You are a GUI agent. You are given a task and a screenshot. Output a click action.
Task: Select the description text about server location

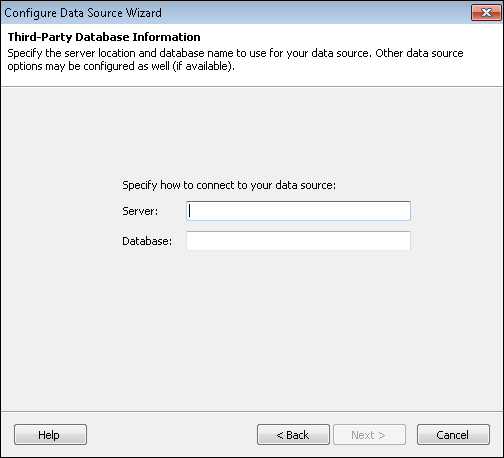[235, 60]
